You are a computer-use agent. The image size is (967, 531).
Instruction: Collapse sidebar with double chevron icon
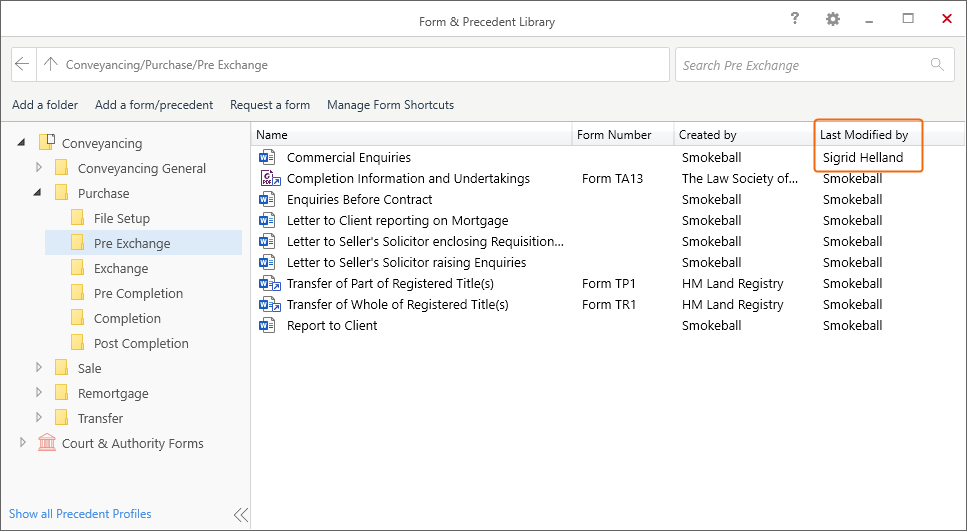tap(241, 514)
